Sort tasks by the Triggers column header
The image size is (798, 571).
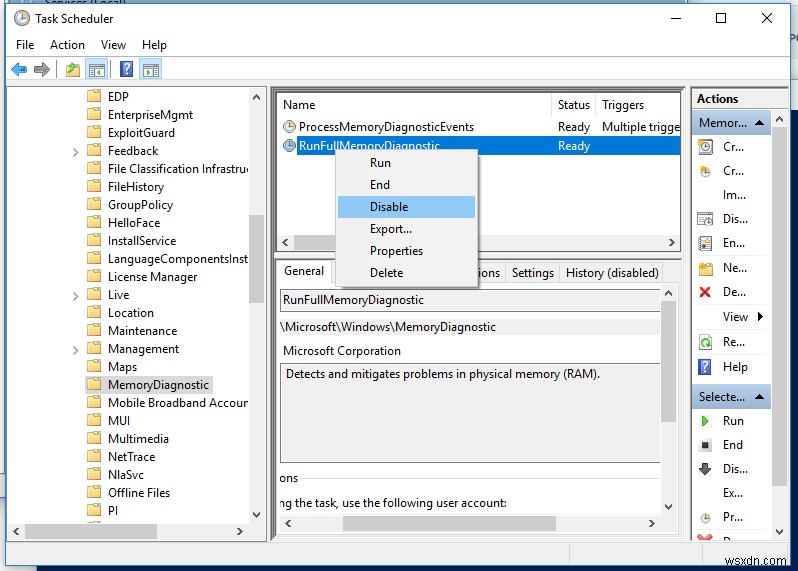point(638,105)
